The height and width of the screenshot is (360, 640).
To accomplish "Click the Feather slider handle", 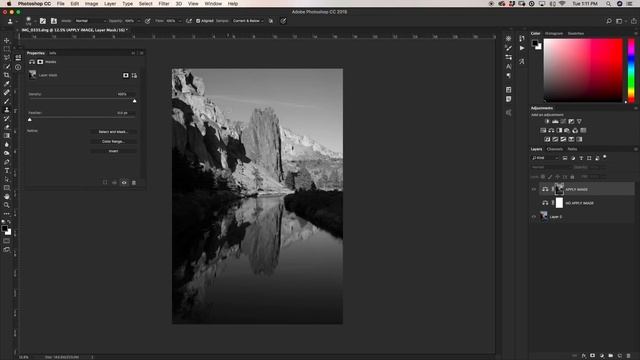I will pyautogui.click(x=30, y=119).
